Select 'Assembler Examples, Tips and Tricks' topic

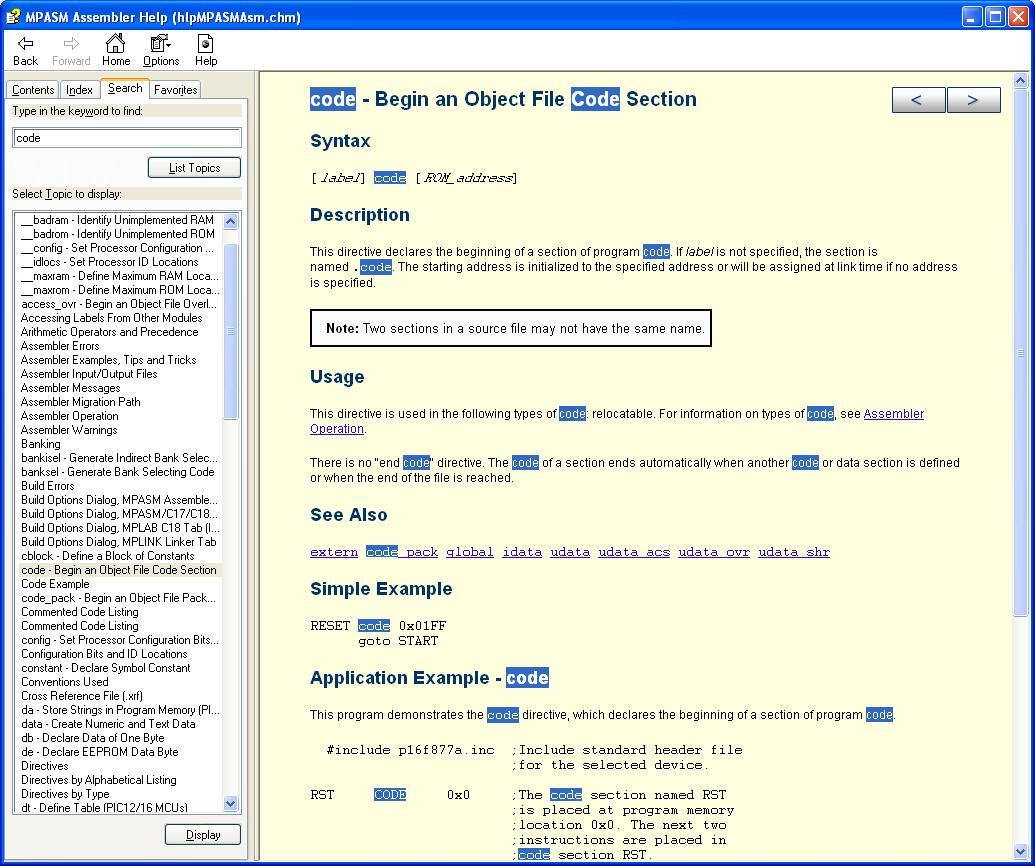(108, 360)
